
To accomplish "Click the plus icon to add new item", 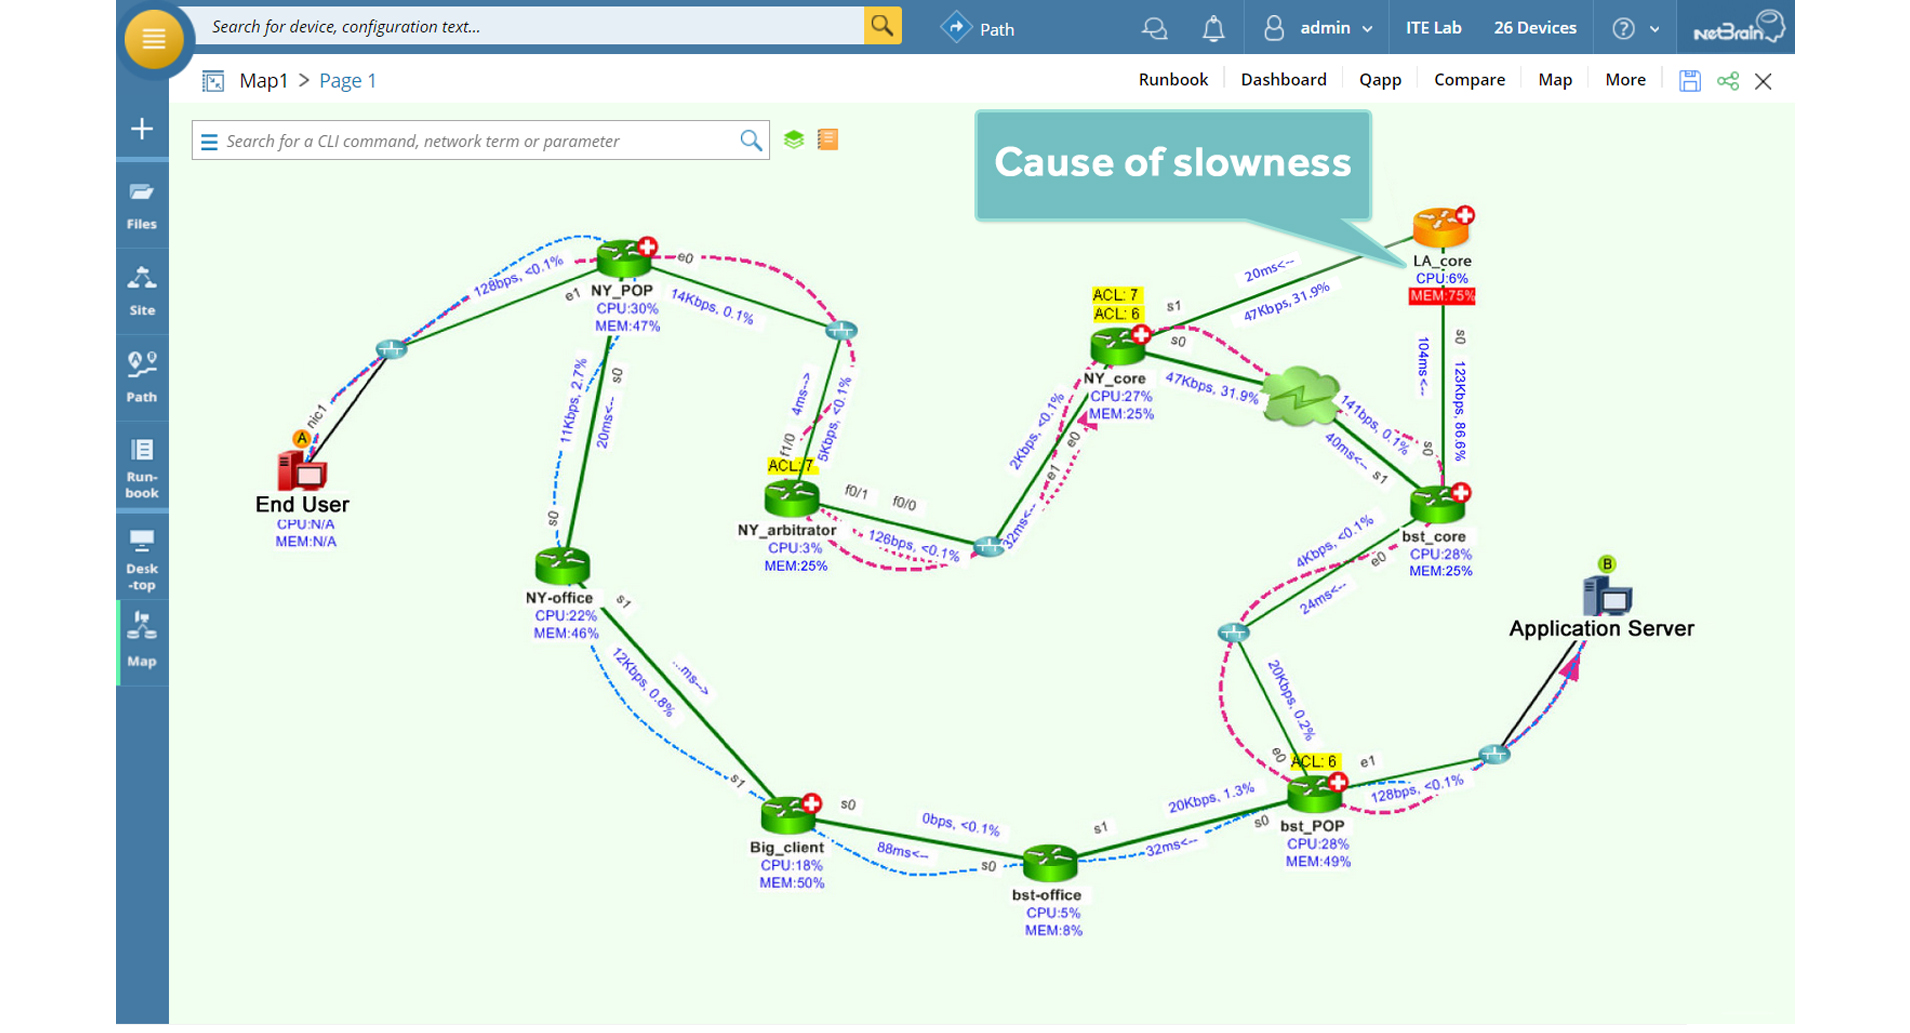I will [x=142, y=129].
